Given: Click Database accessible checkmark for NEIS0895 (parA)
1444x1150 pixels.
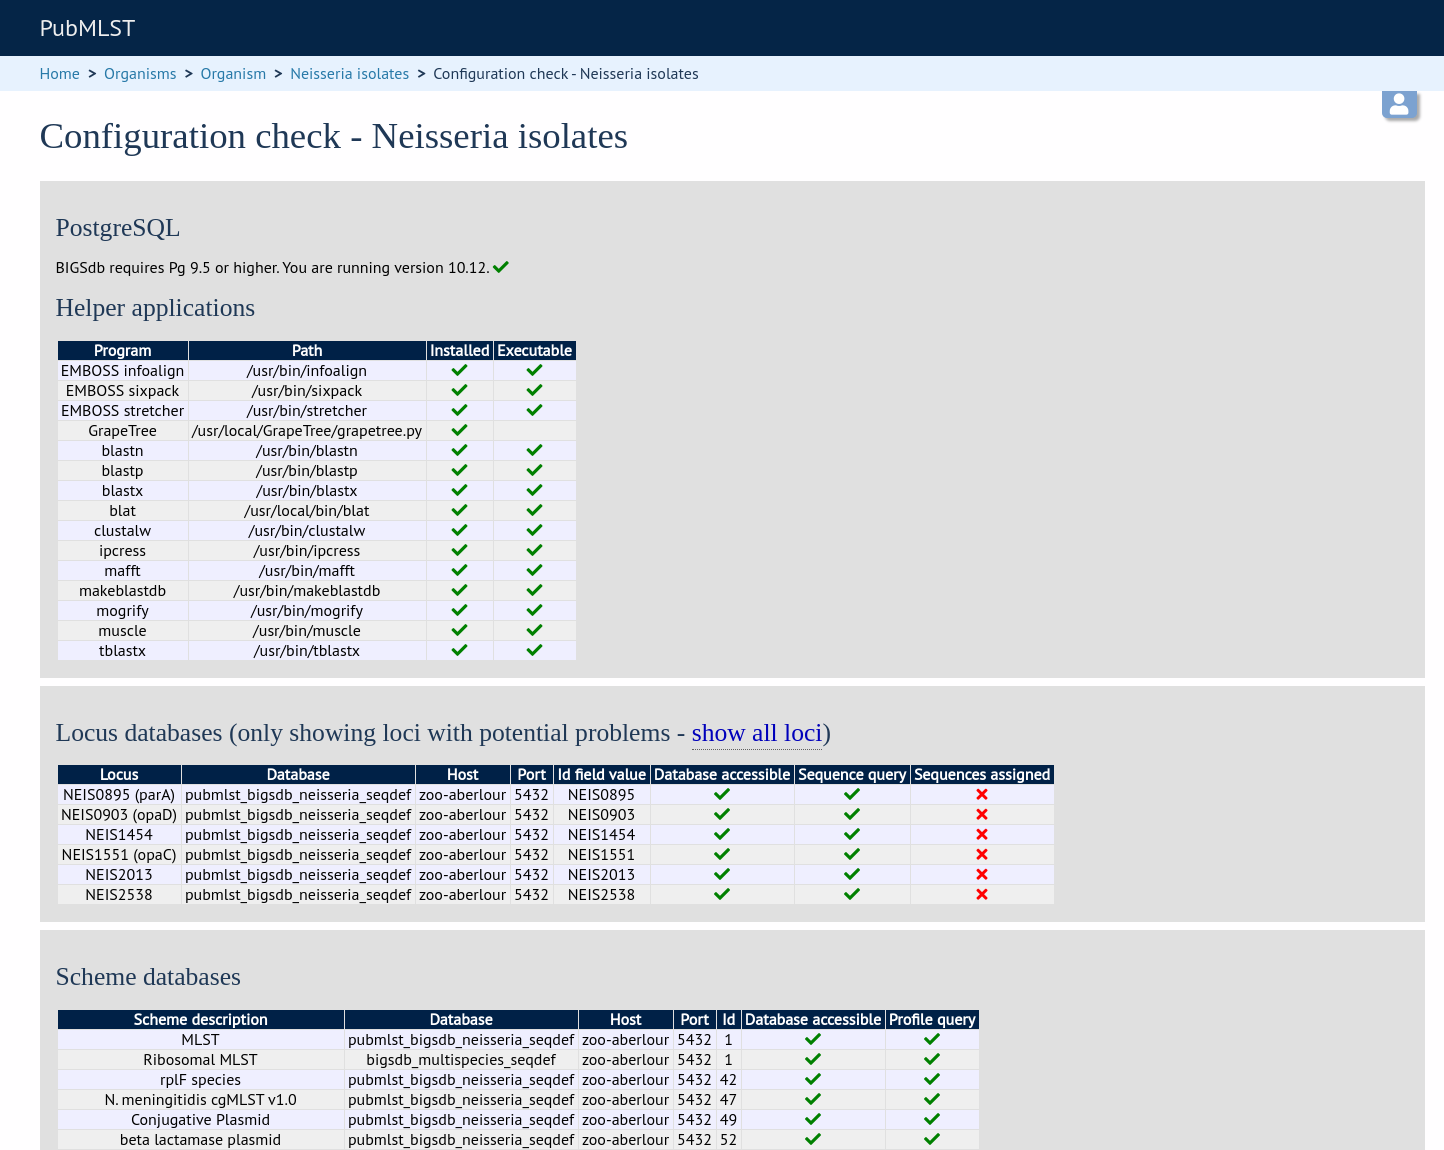Looking at the screenshot, I should [722, 794].
